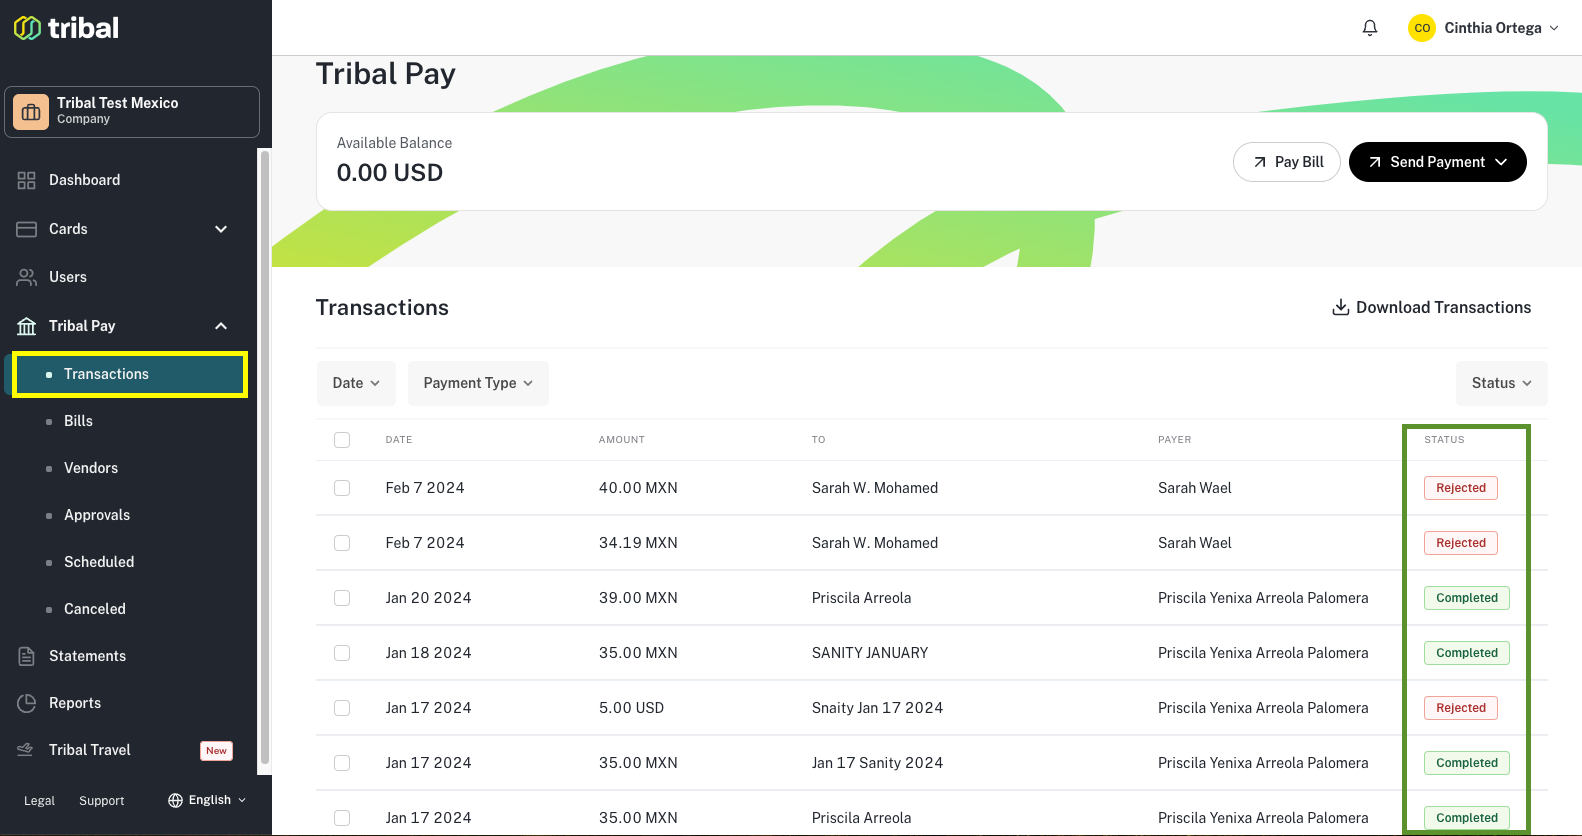Select the Jan 18 2024 transaction checkbox
The width and height of the screenshot is (1582, 836).
point(342,653)
